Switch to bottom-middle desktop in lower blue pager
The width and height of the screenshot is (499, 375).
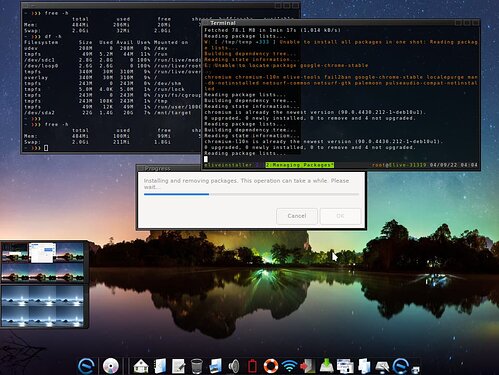click(x=42, y=316)
